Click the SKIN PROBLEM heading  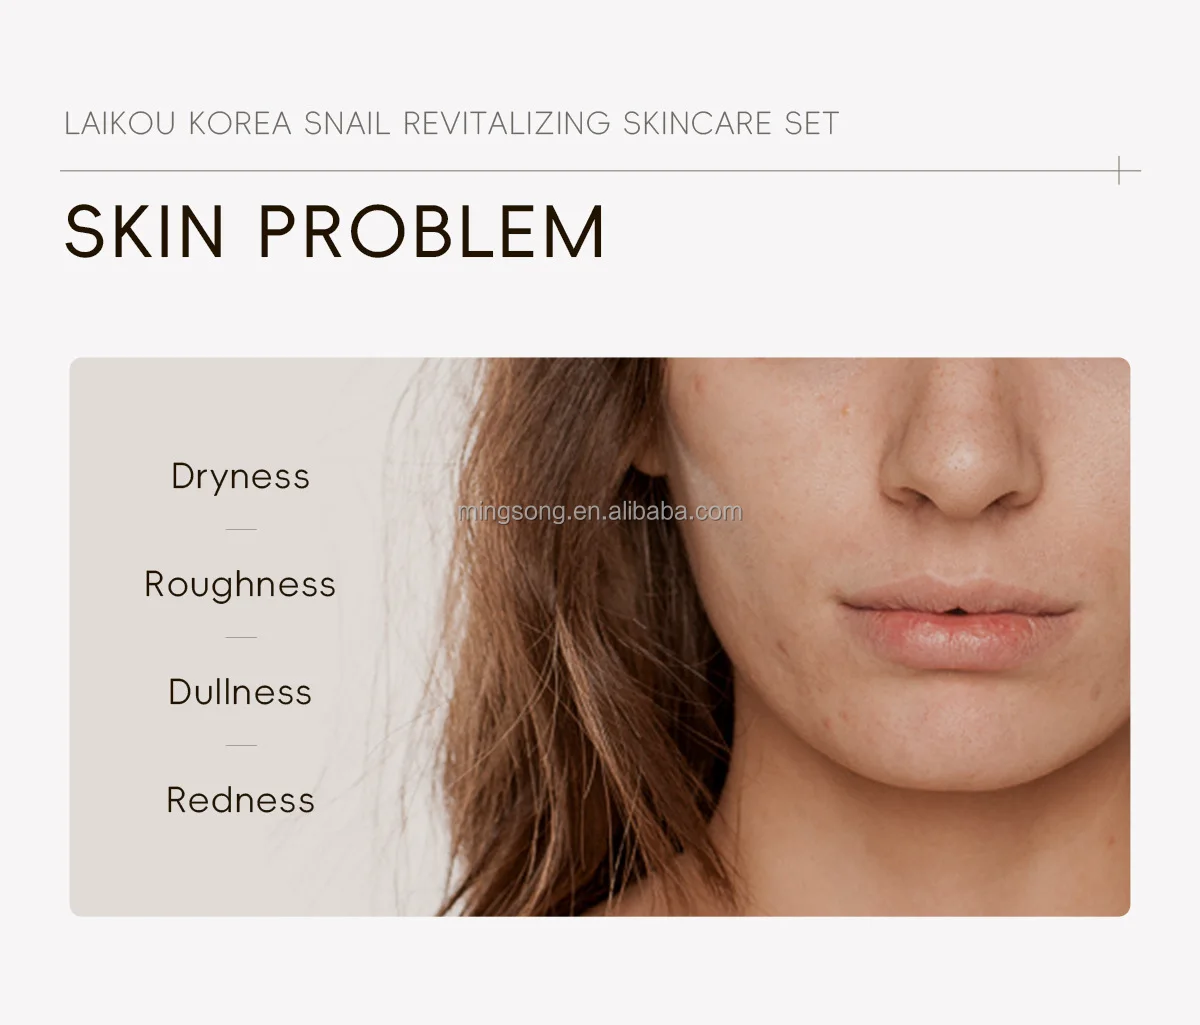tap(335, 232)
